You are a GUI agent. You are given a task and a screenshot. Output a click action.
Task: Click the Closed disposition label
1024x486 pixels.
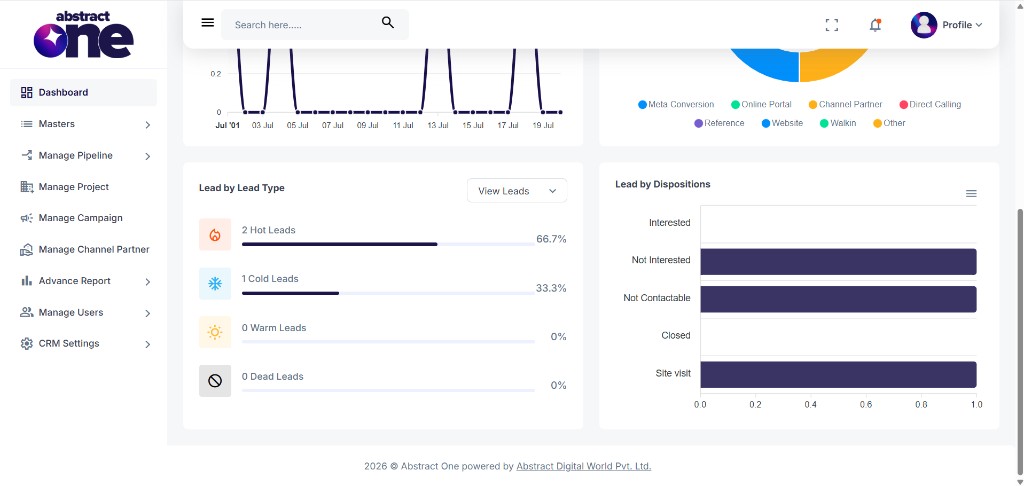point(676,335)
